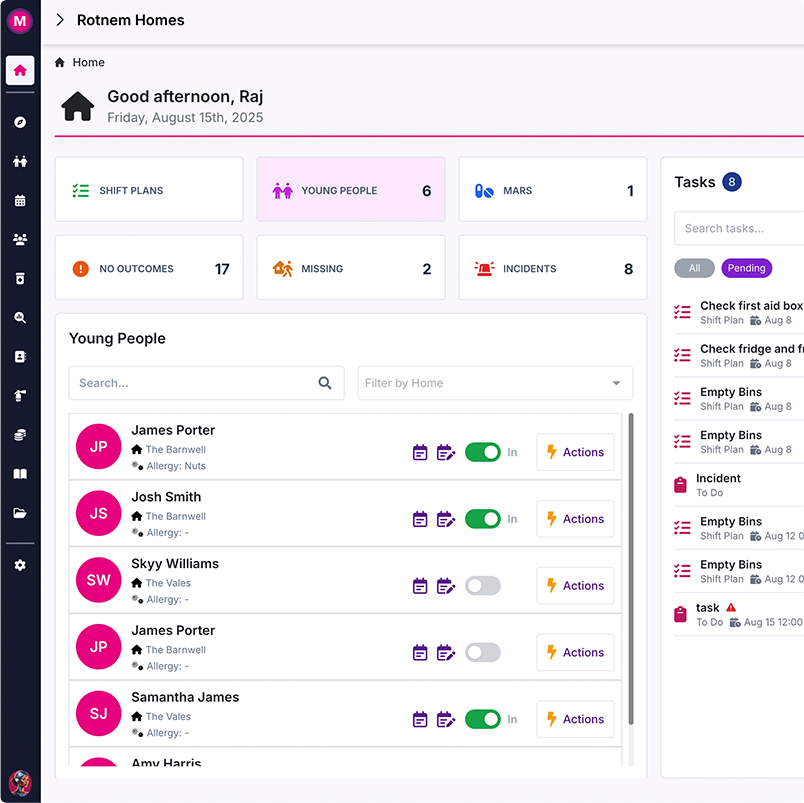Switch to the All tasks filter
Image resolution: width=804 pixels, height=803 pixels.
coord(694,268)
